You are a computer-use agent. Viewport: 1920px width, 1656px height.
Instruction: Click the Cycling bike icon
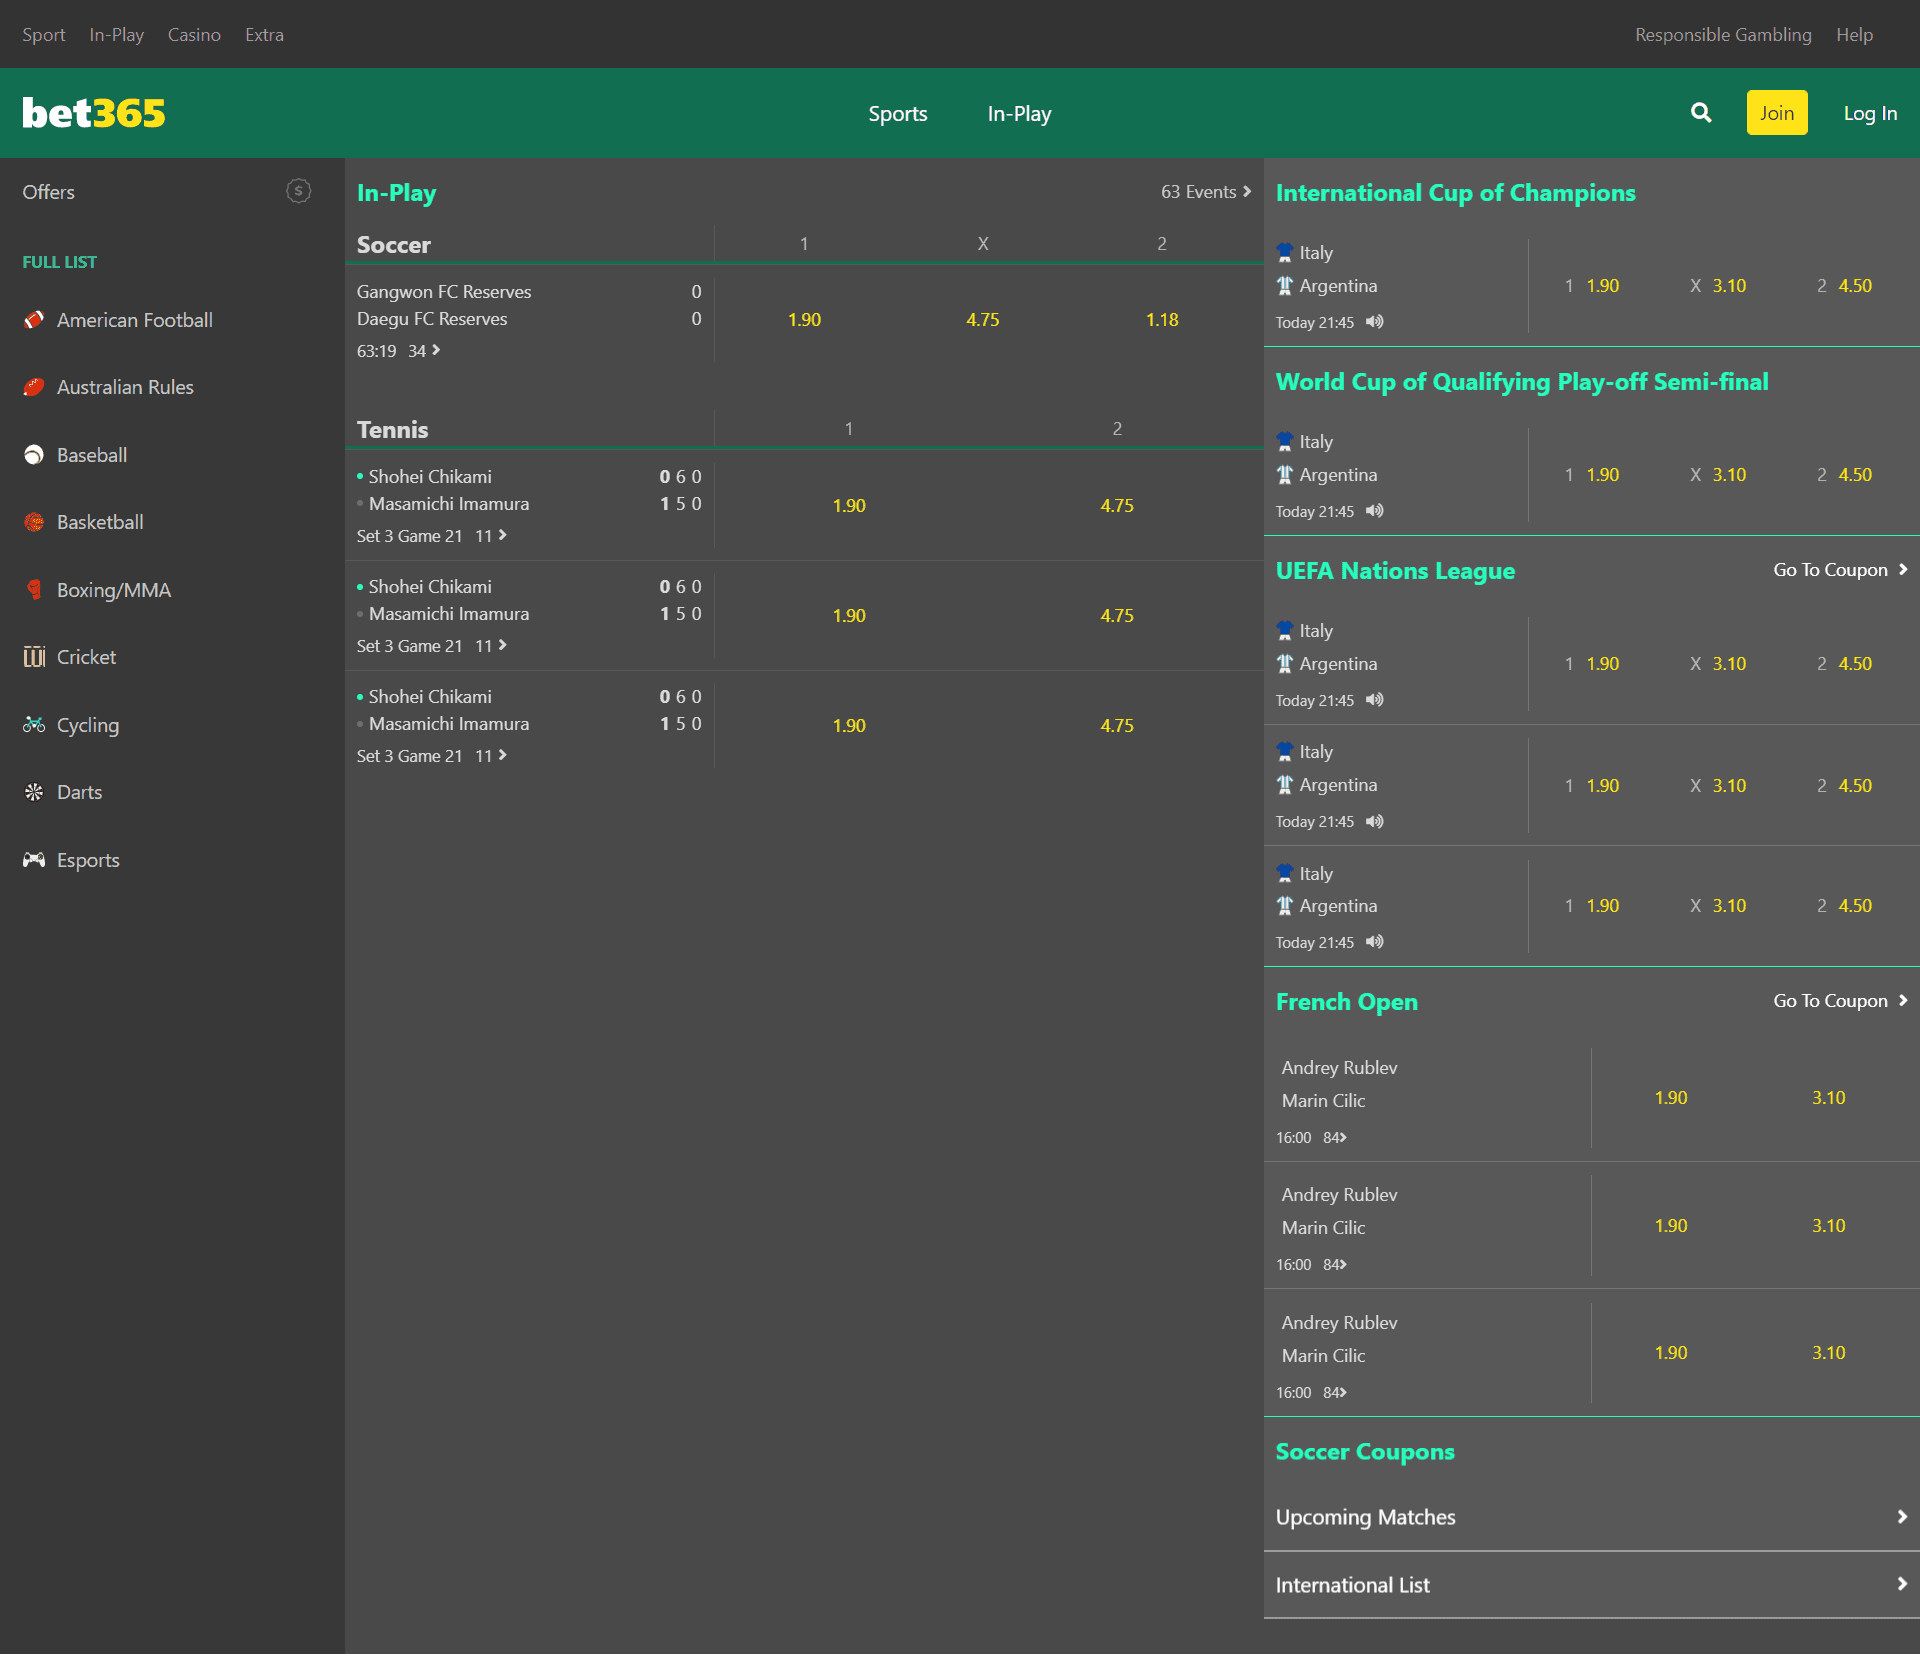(x=34, y=725)
